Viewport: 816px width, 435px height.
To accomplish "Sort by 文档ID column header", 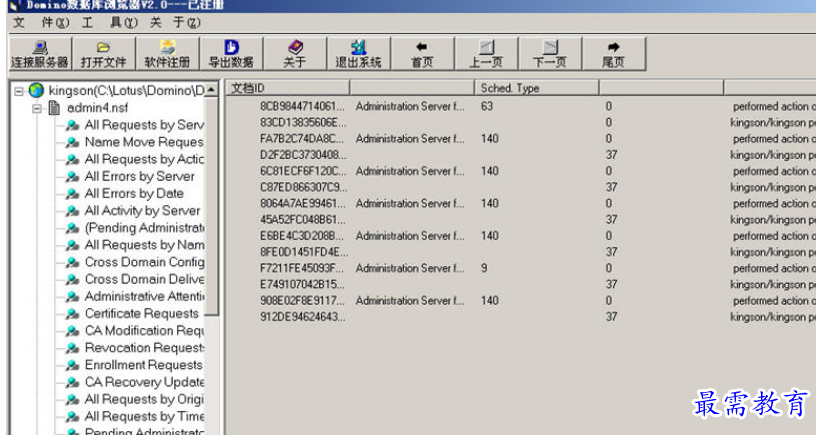I will click(288, 88).
